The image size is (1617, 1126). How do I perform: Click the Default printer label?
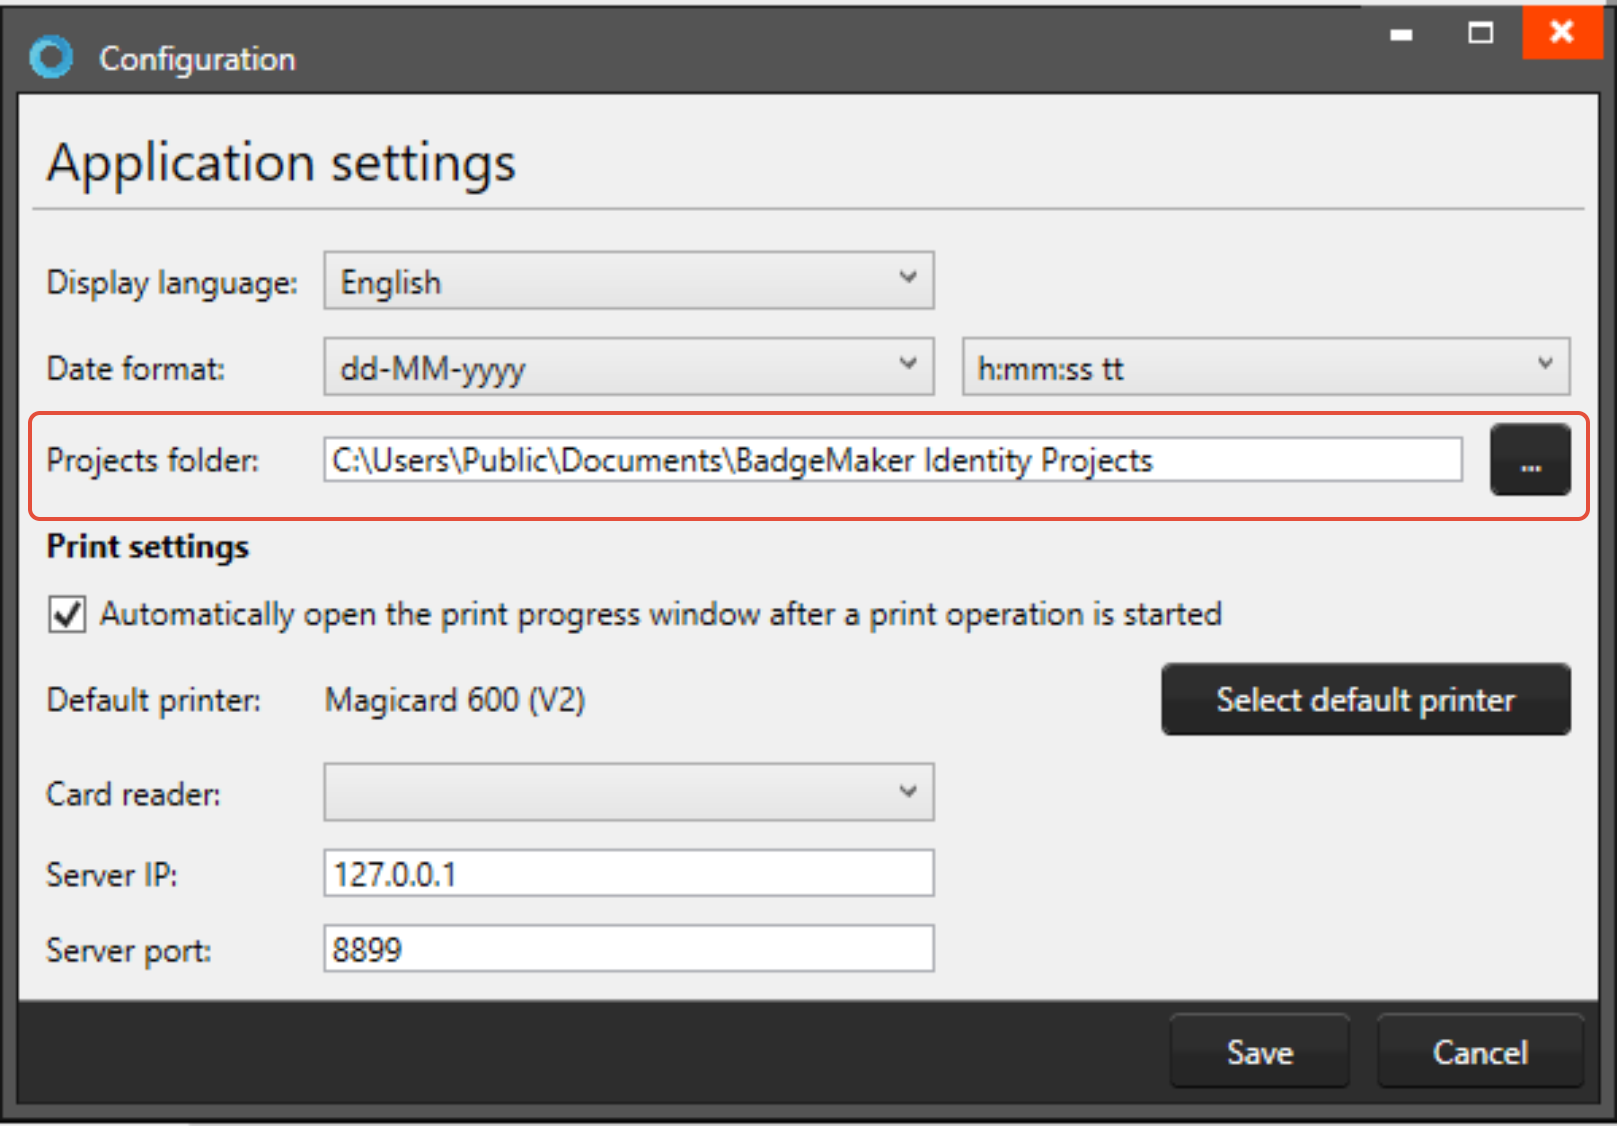coord(153,700)
